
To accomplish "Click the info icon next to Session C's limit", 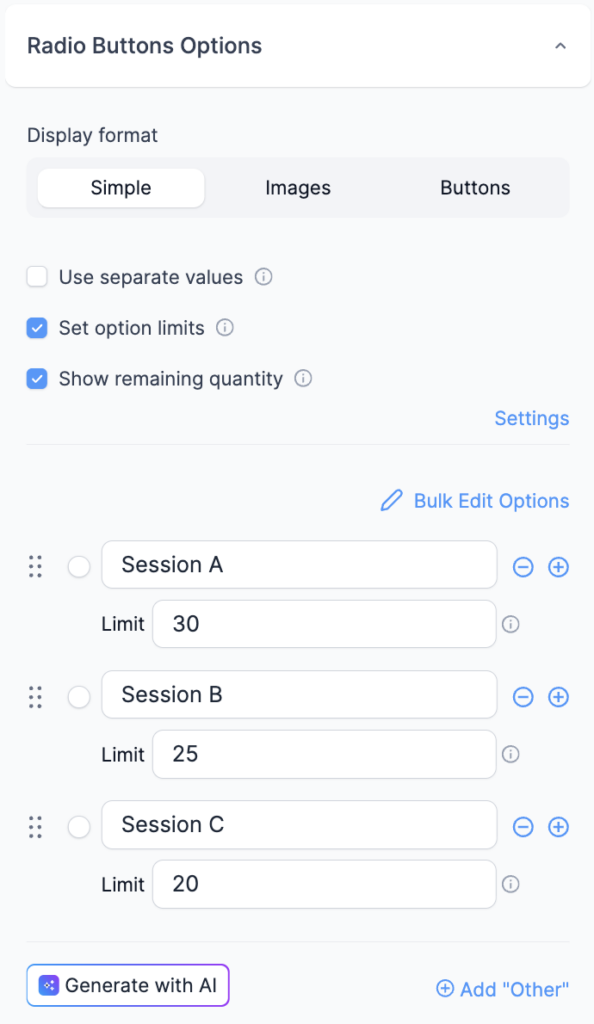I will coord(510,884).
